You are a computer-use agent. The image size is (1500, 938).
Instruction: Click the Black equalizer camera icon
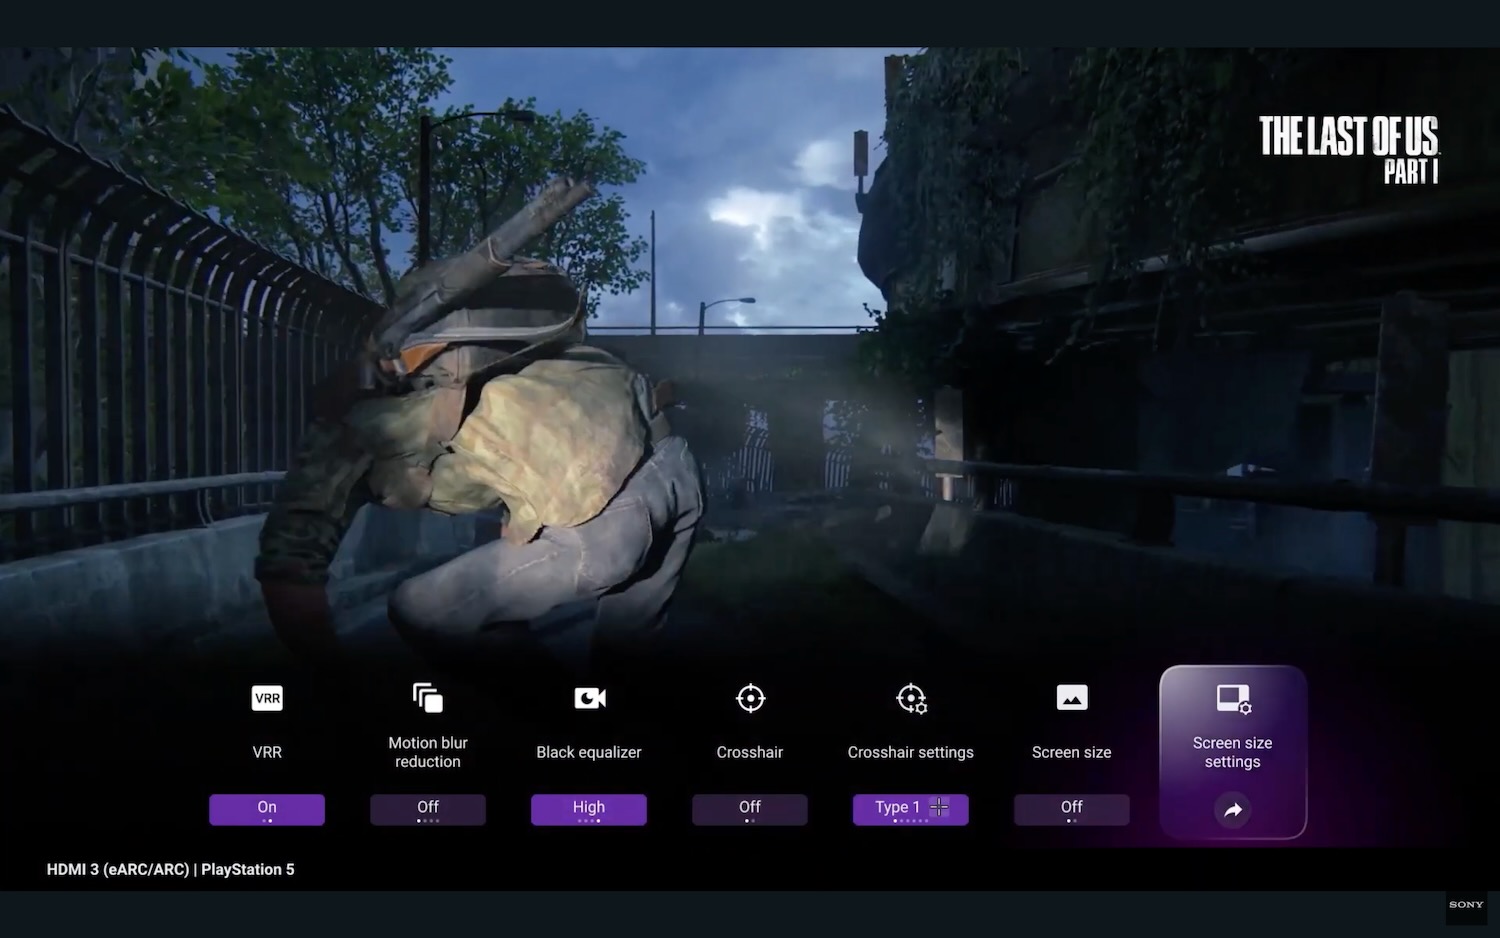(x=589, y=698)
